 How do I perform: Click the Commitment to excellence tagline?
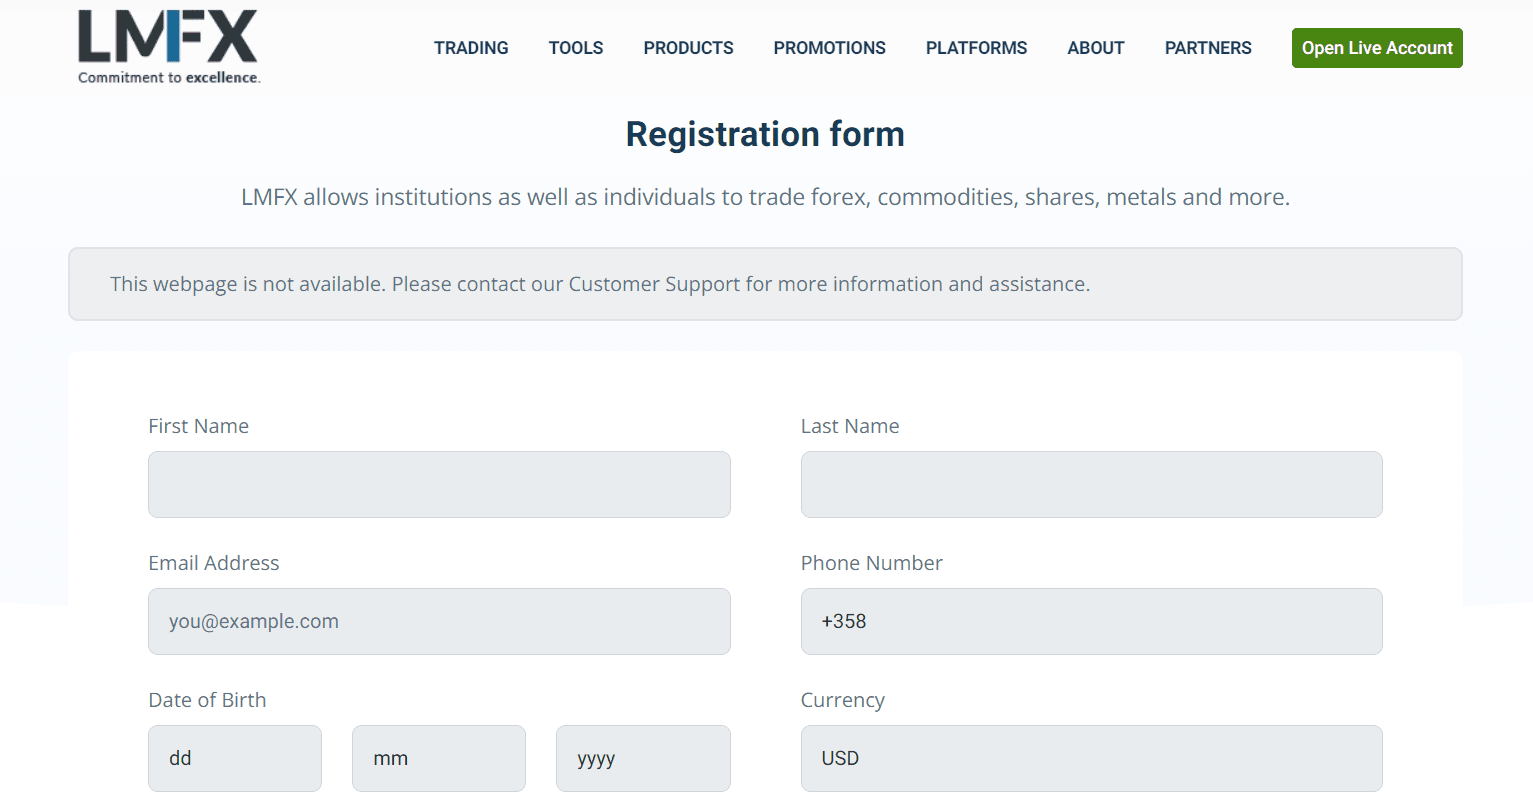coord(169,77)
